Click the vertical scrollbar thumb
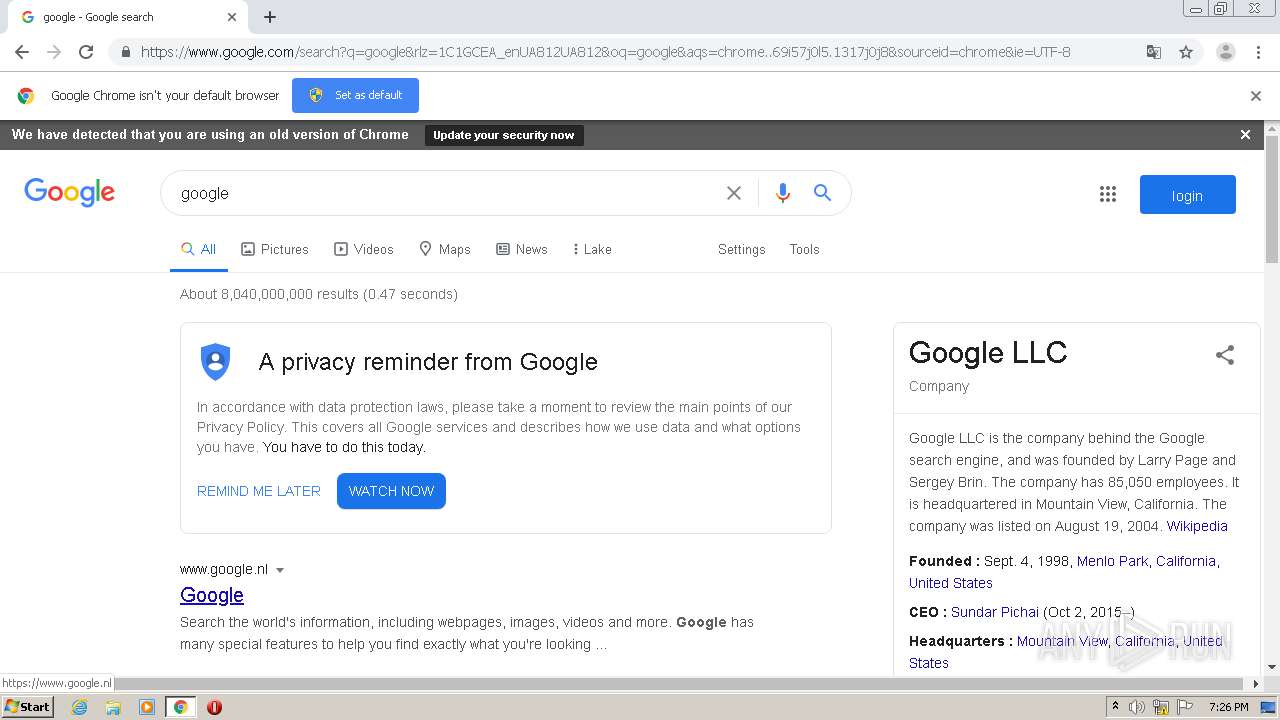 tap(1272, 200)
